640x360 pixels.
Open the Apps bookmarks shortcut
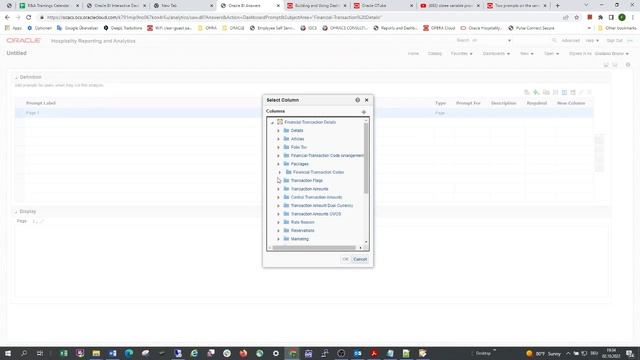[x=13, y=28]
